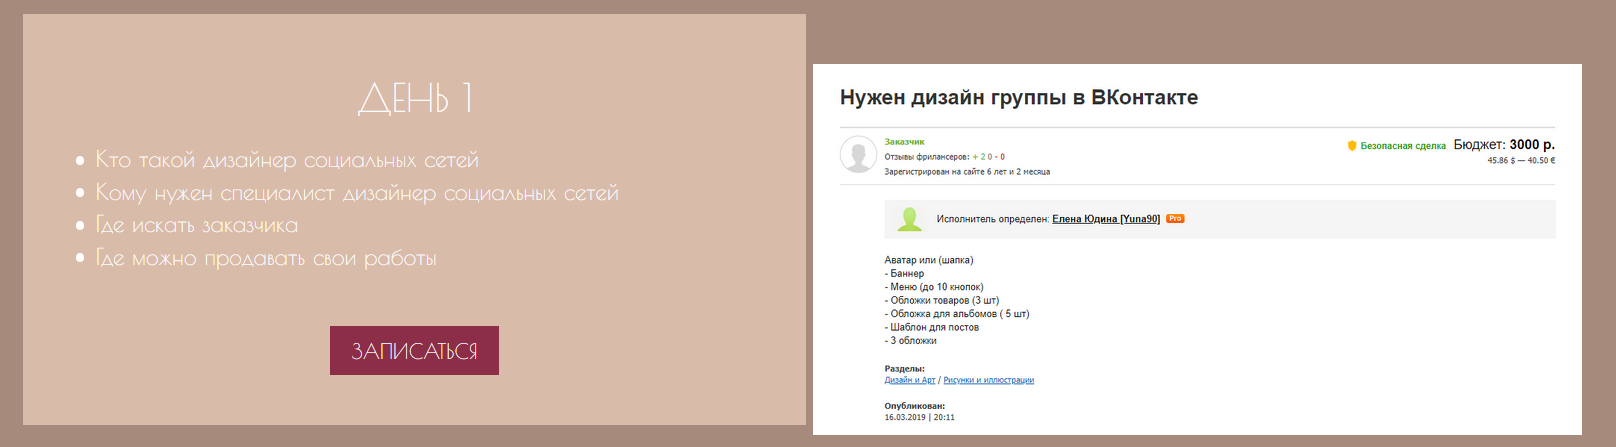Click the Безопасная сделка label
The height and width of the screenshot is (447, 1616).
(1403, 146)
